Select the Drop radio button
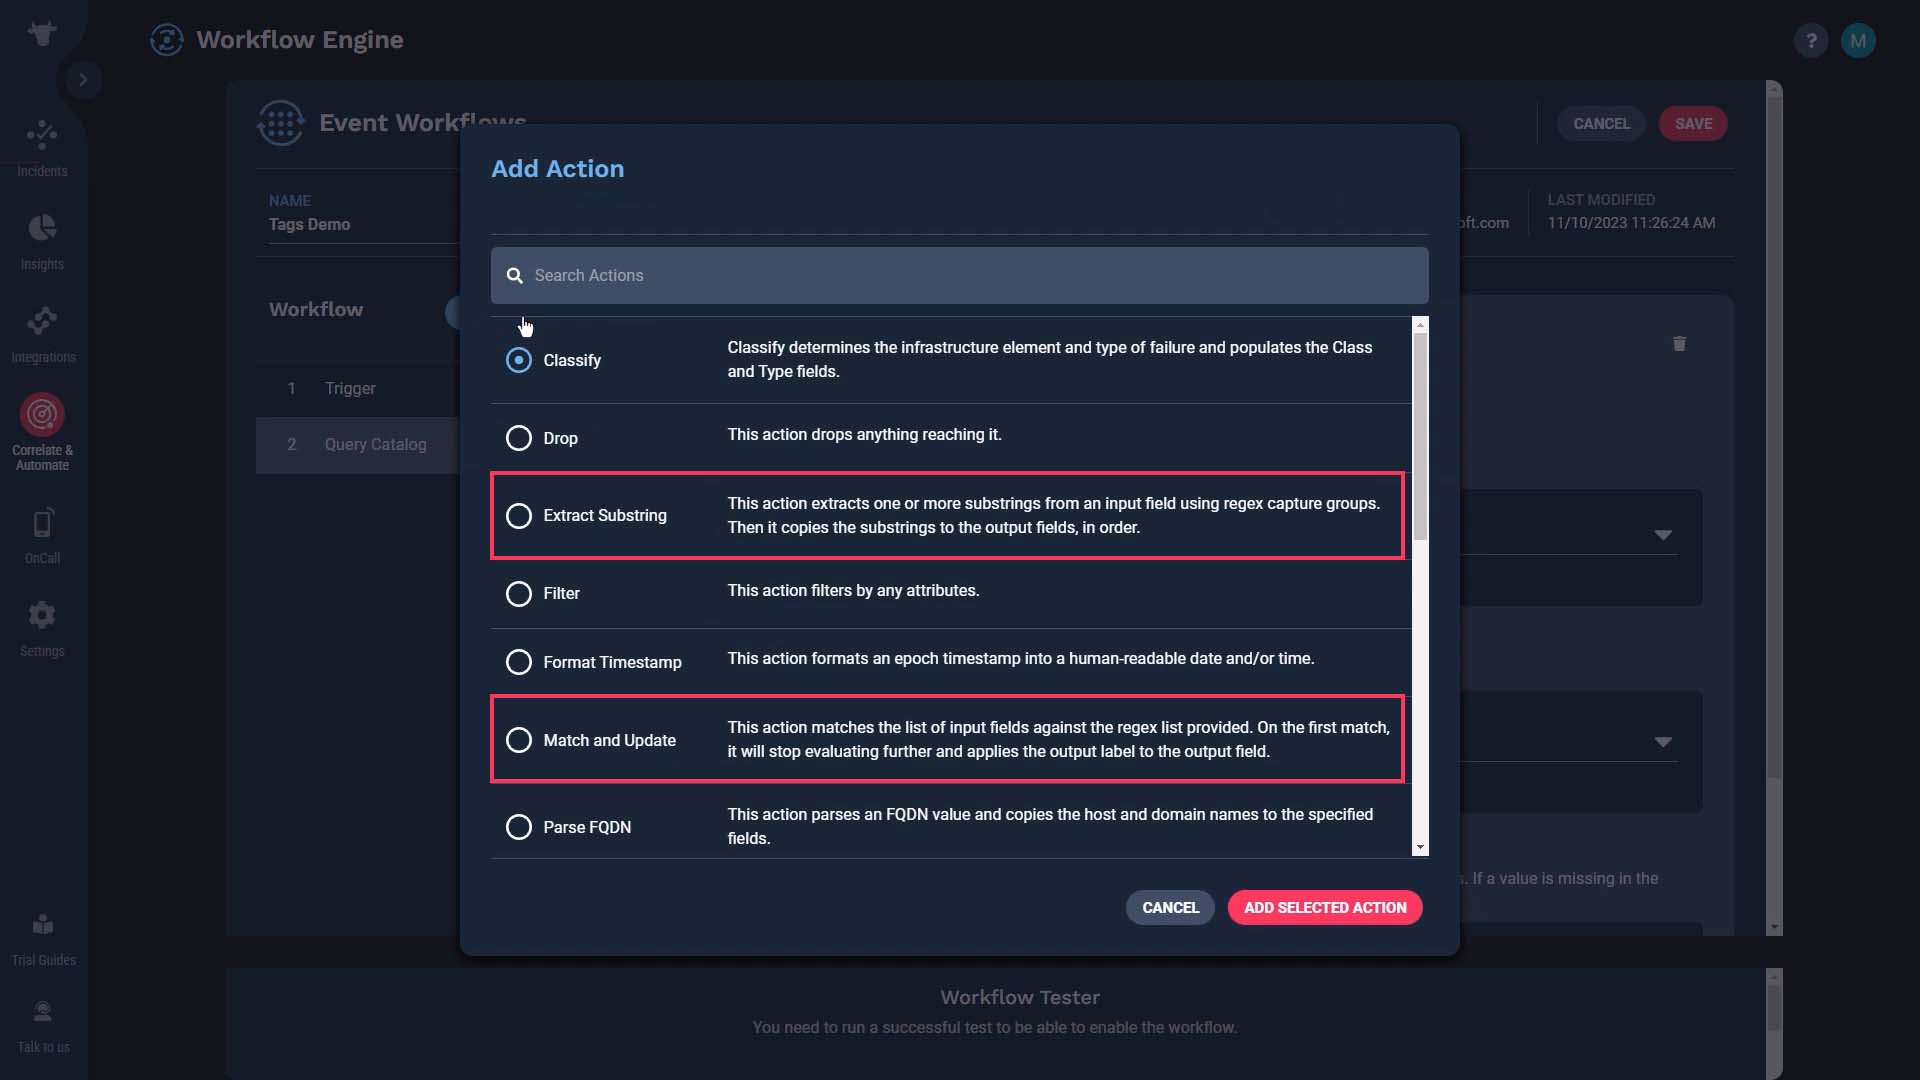The image size is (1920, 1080). (518, 438)
